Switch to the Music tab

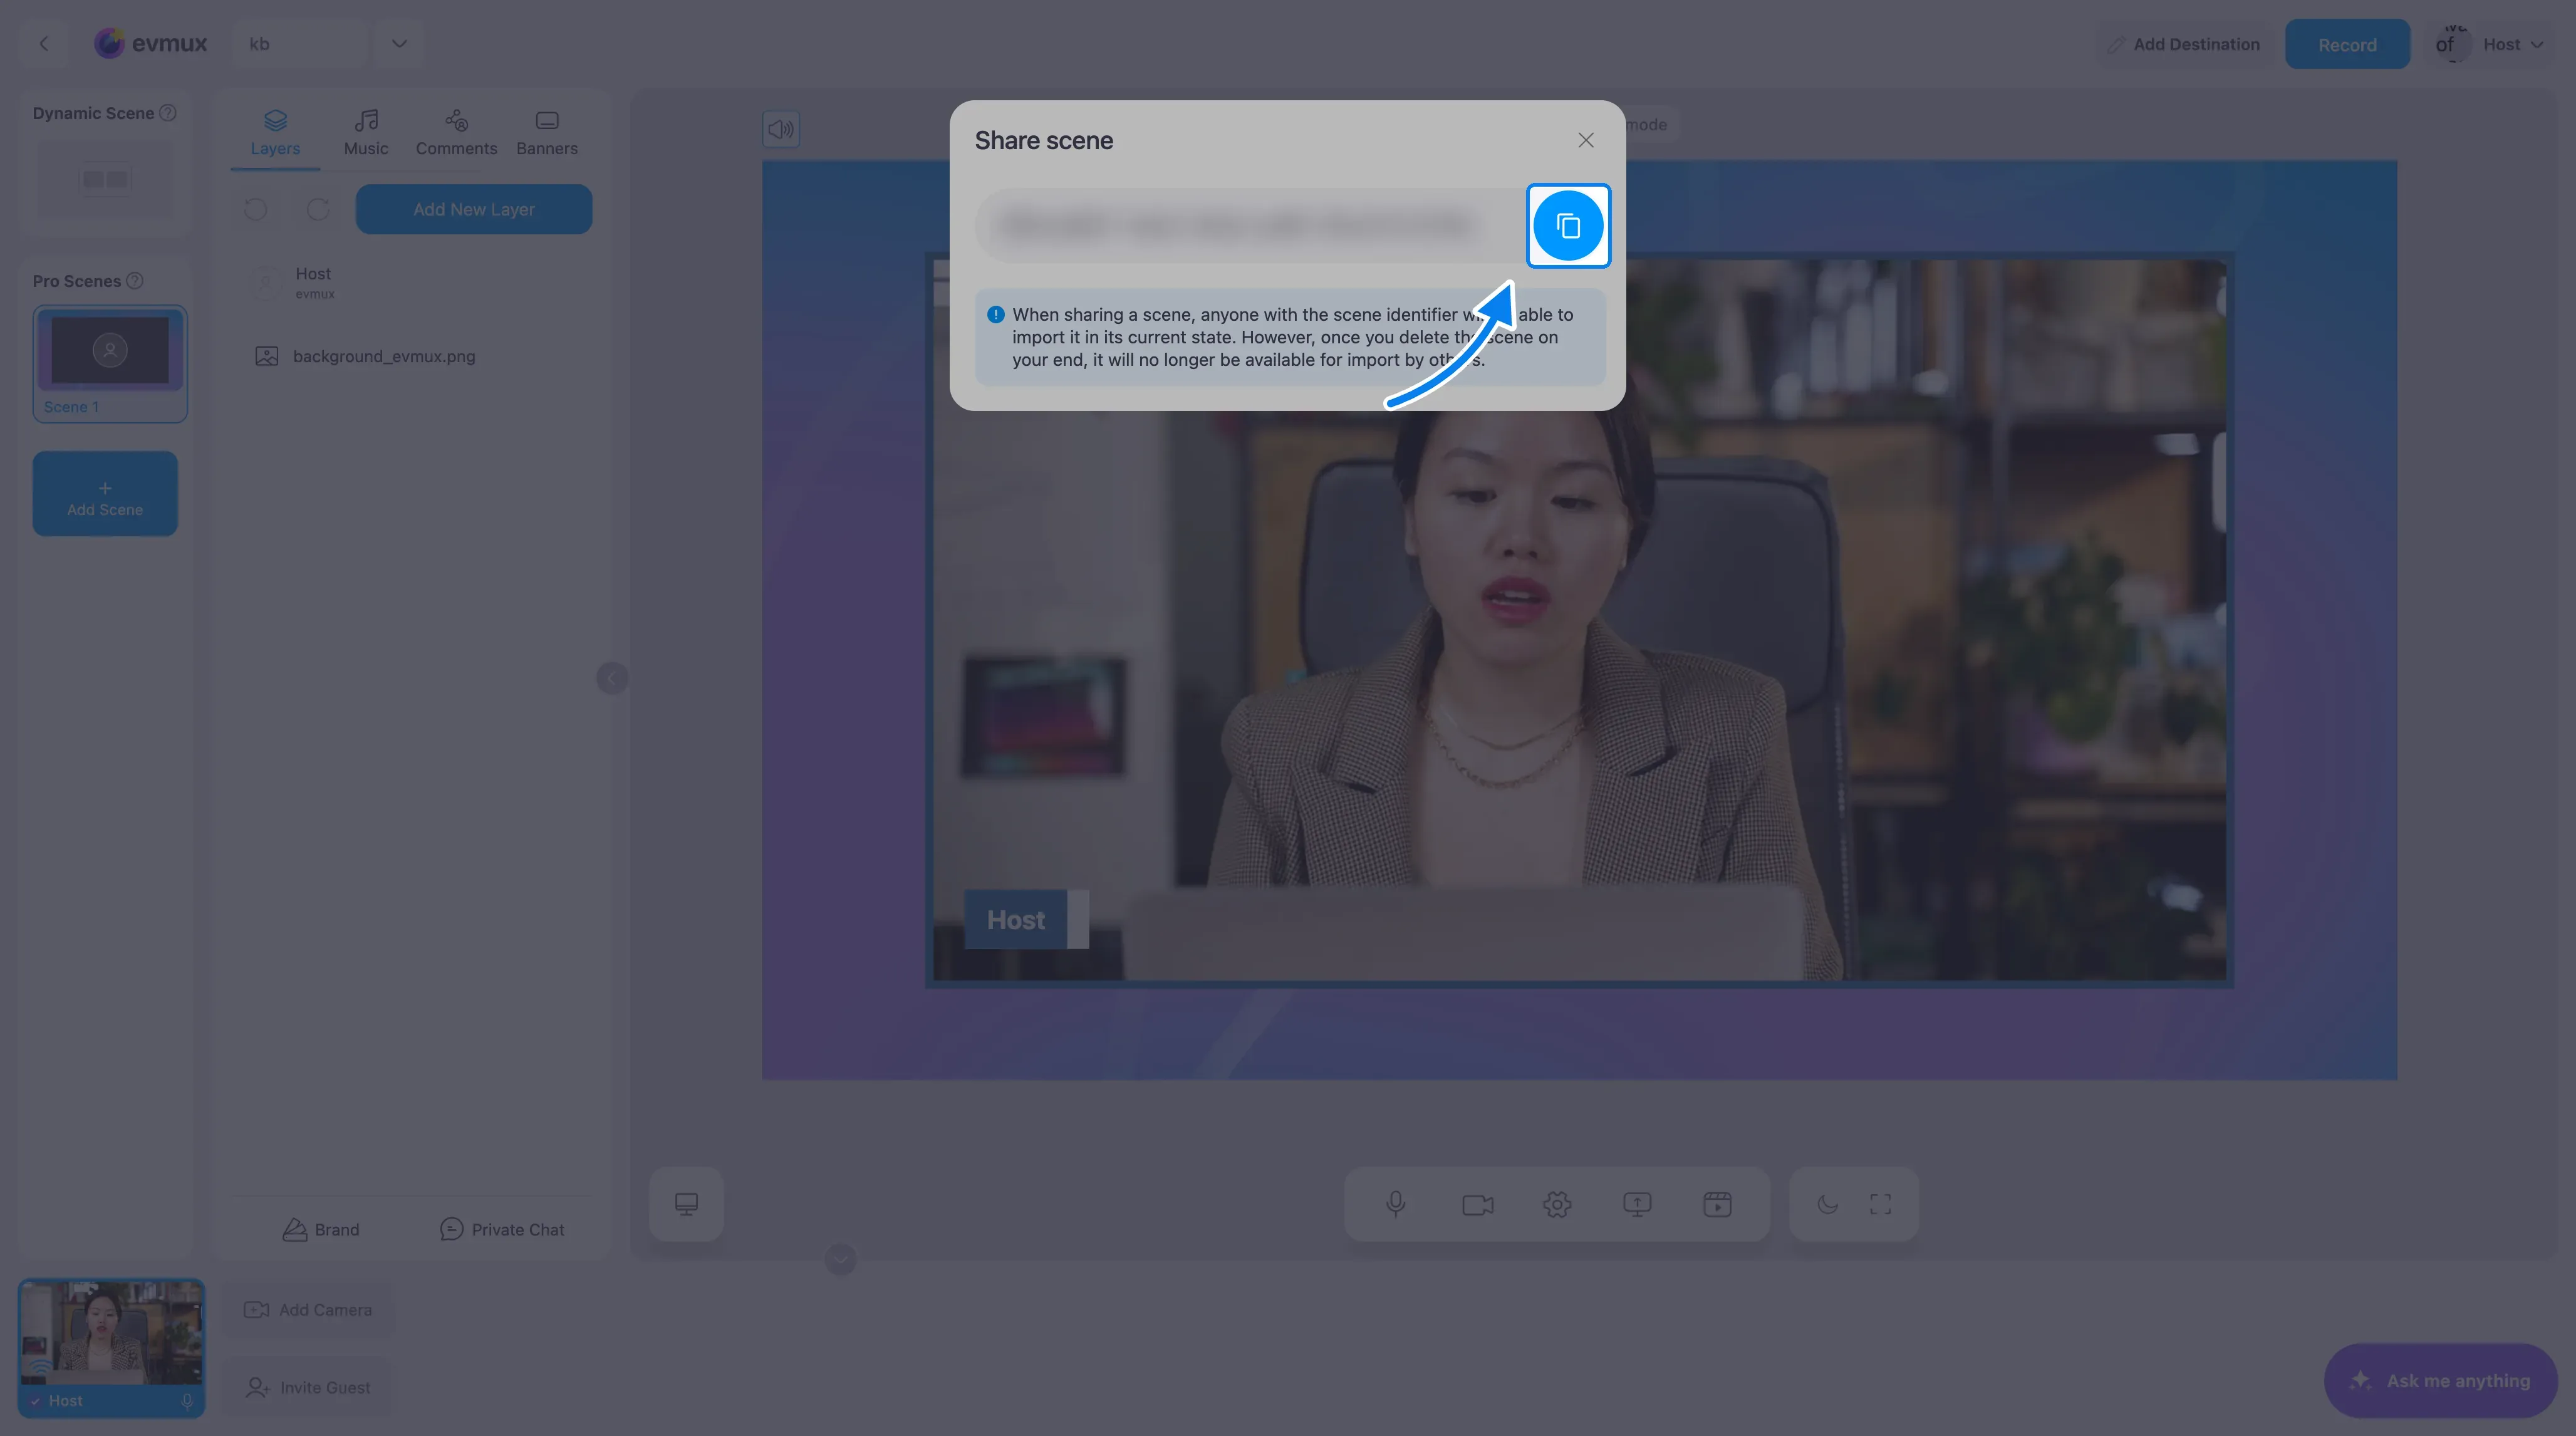tap(366, 133)
